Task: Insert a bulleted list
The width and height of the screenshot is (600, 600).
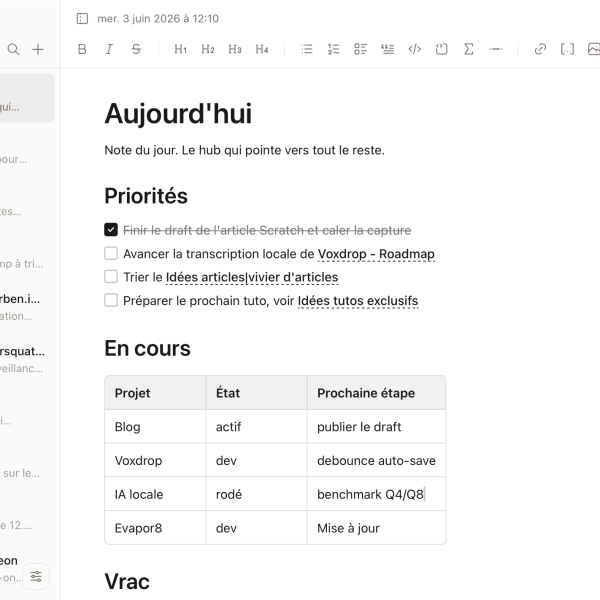Action: [307, 49]
